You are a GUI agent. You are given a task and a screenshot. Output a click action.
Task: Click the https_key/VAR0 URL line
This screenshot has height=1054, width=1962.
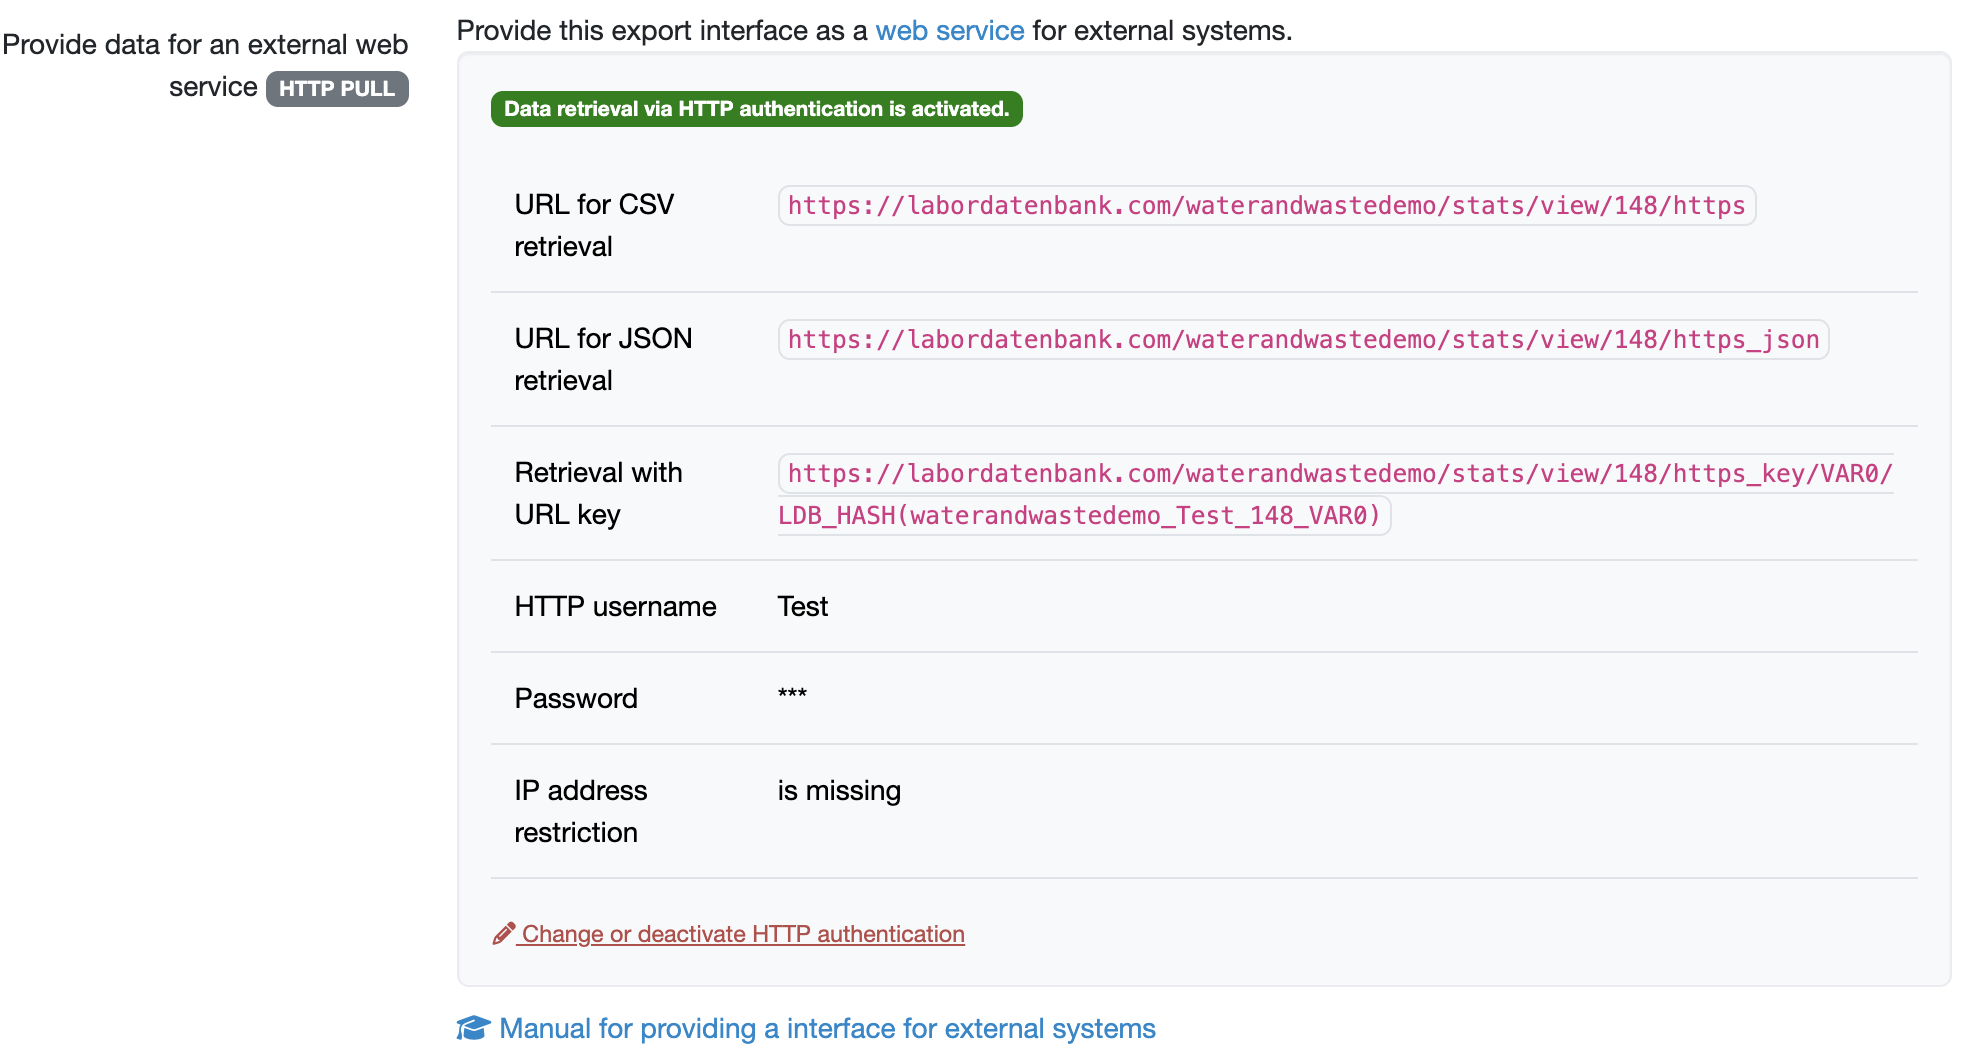tap(1338, 474)
